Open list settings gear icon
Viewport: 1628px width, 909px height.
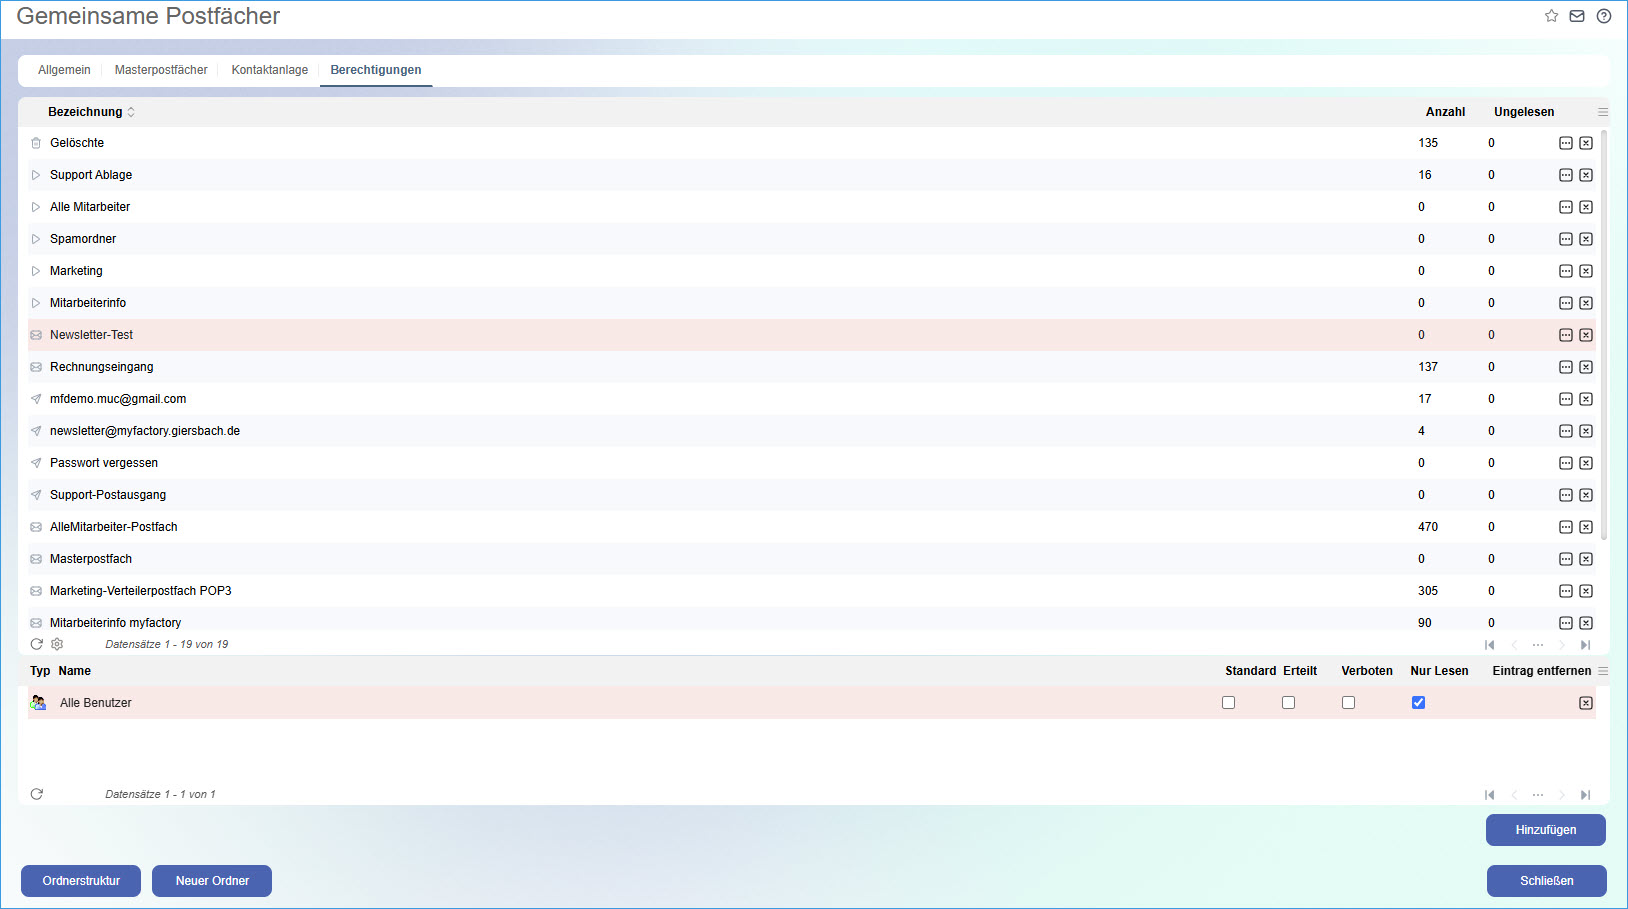tap(57, 644)
